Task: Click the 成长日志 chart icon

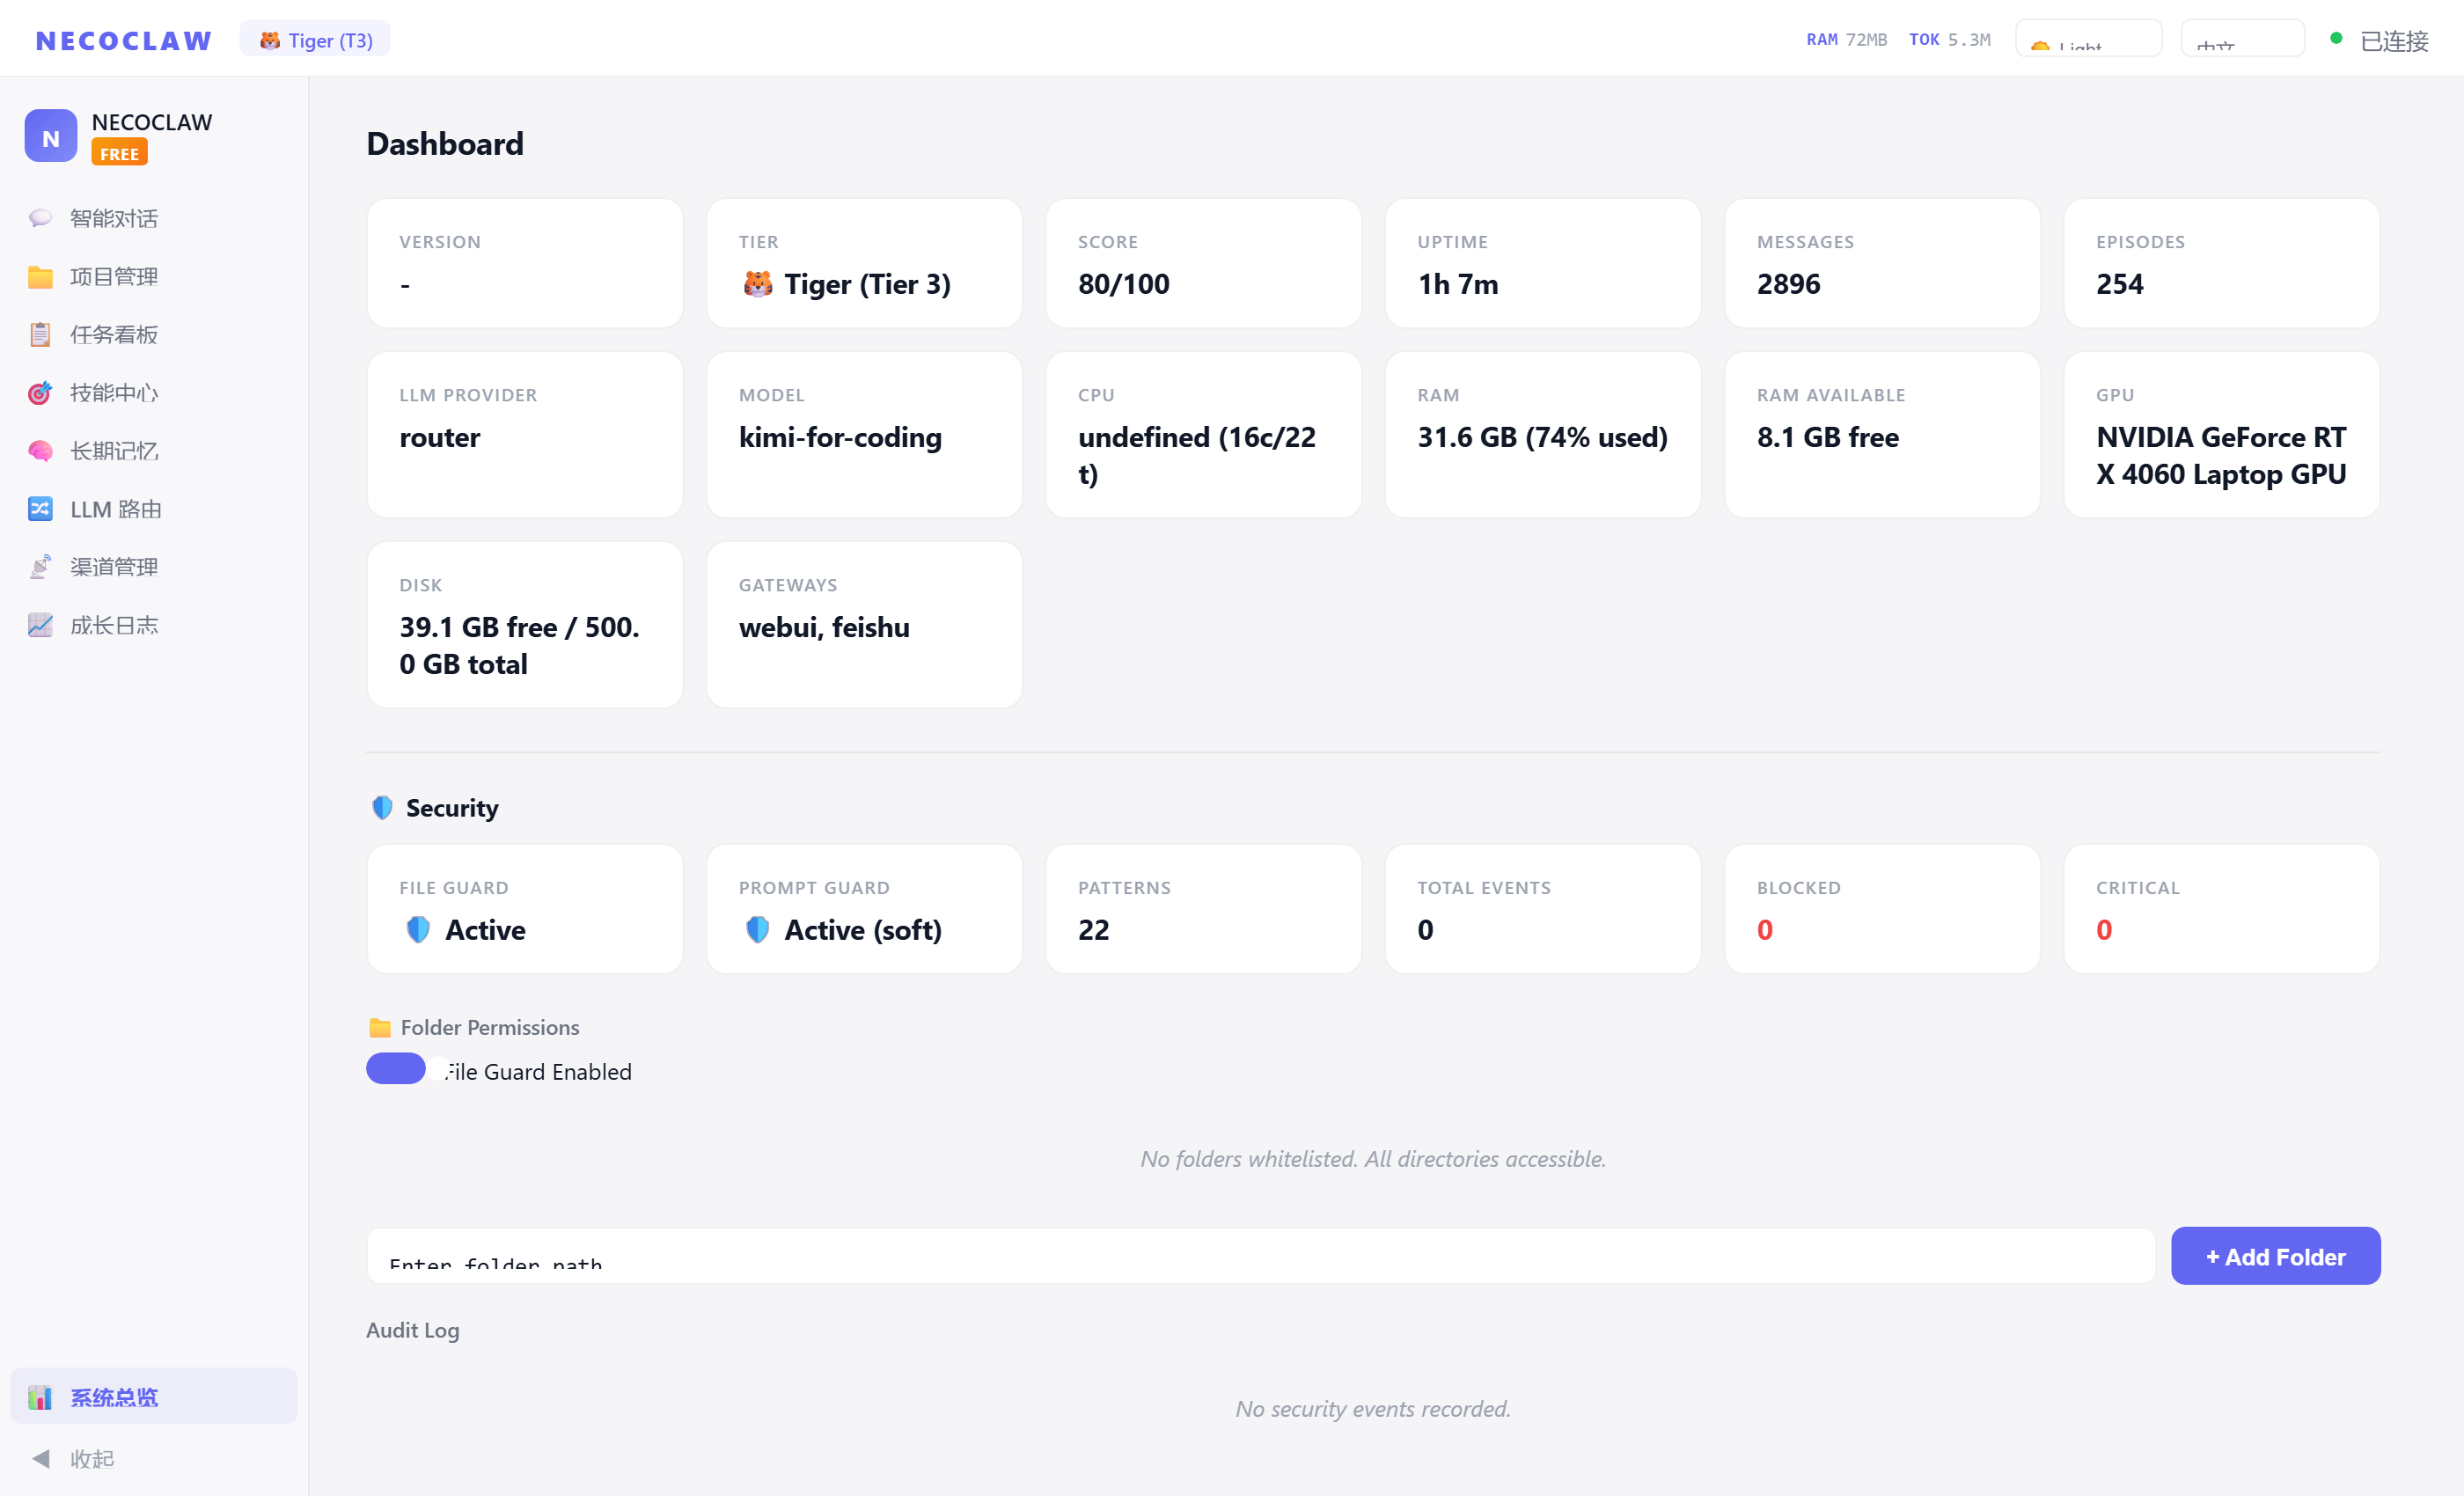Action: click(40, 625)
